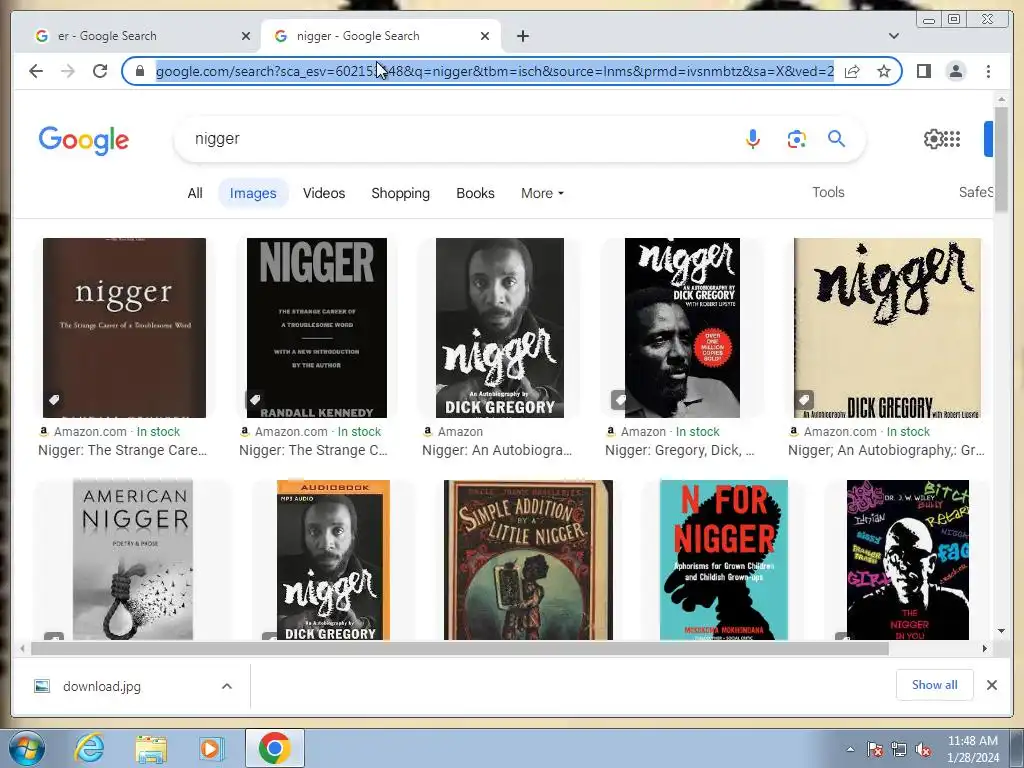Image resolution: width=1024 pixels, height=768 pixels.
Task: Go to the Google logo homepage
Action: click(84, 140)
